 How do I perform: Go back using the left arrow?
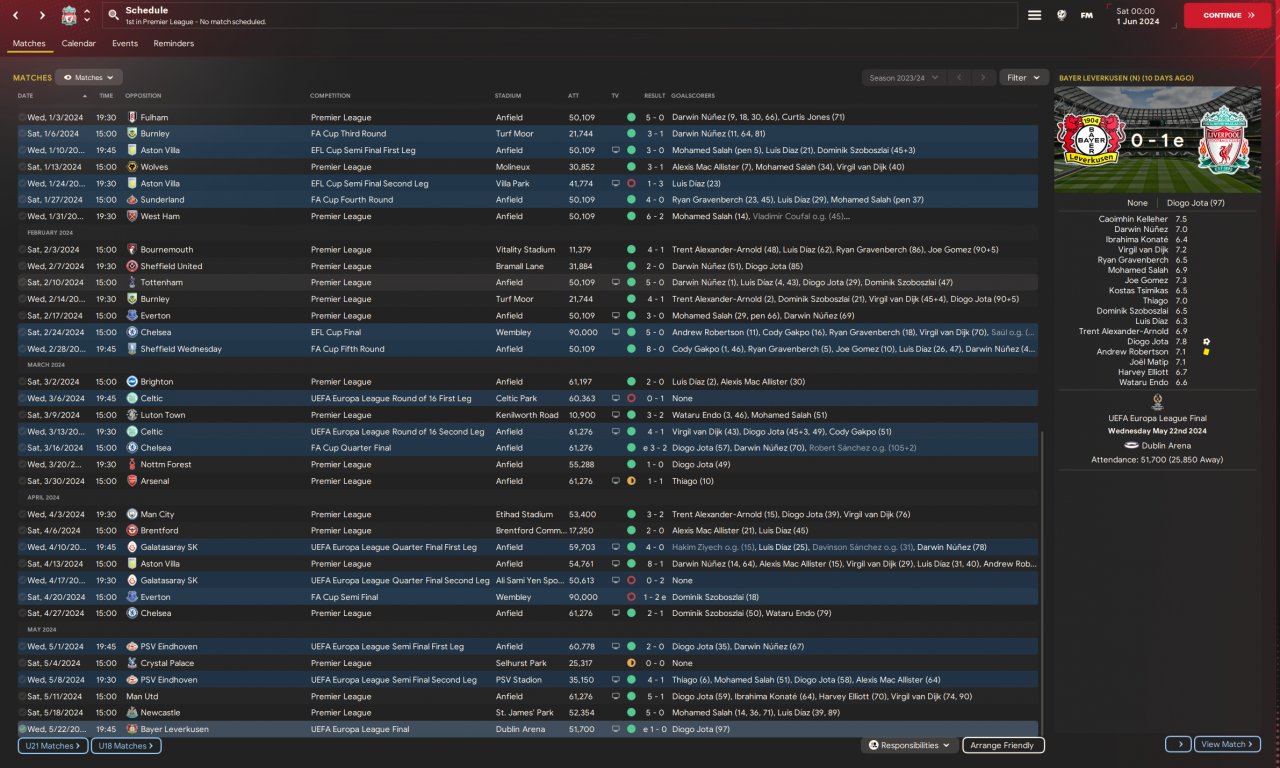[17, 15]
